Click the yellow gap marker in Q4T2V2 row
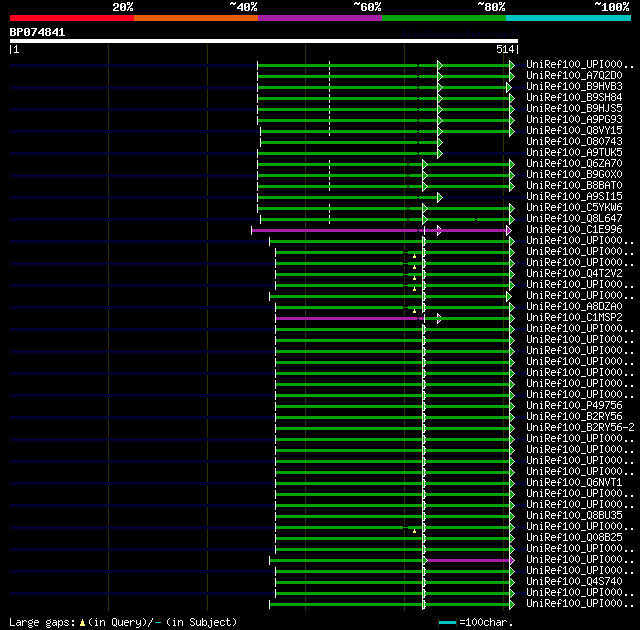 pos(414,278)
